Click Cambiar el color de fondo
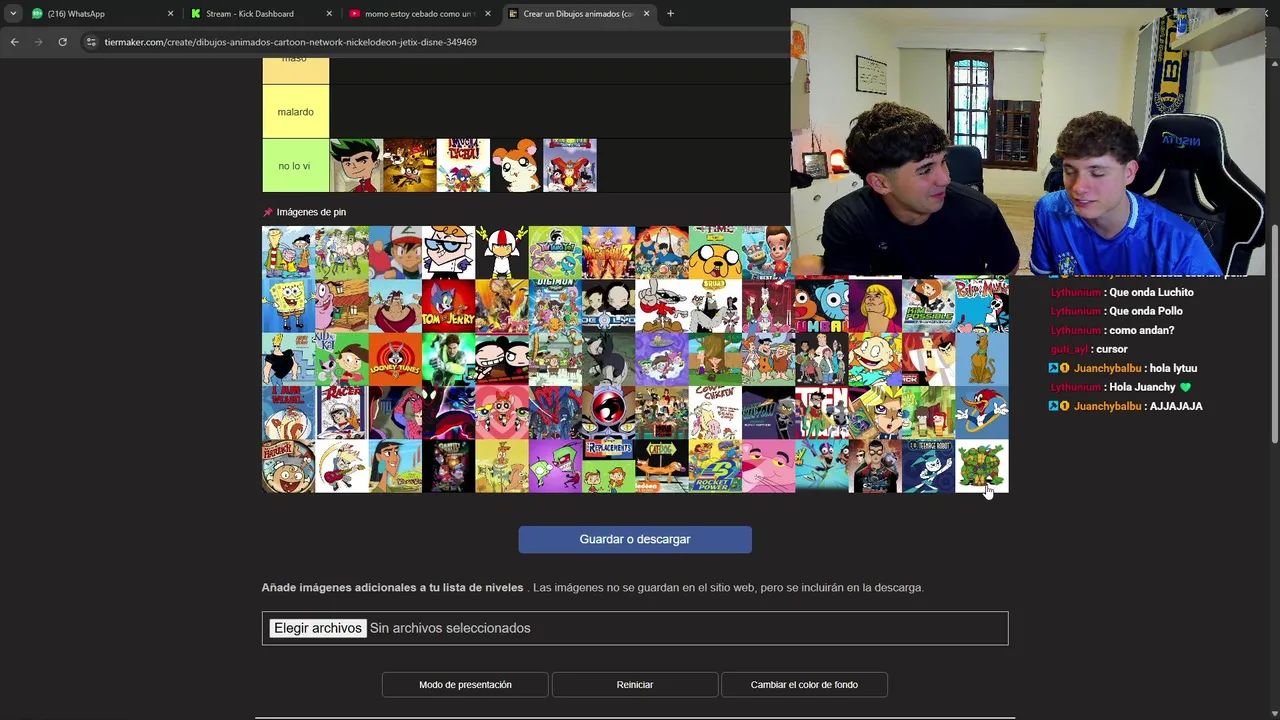Screen dimensions: 1280x720 [804, 685]
